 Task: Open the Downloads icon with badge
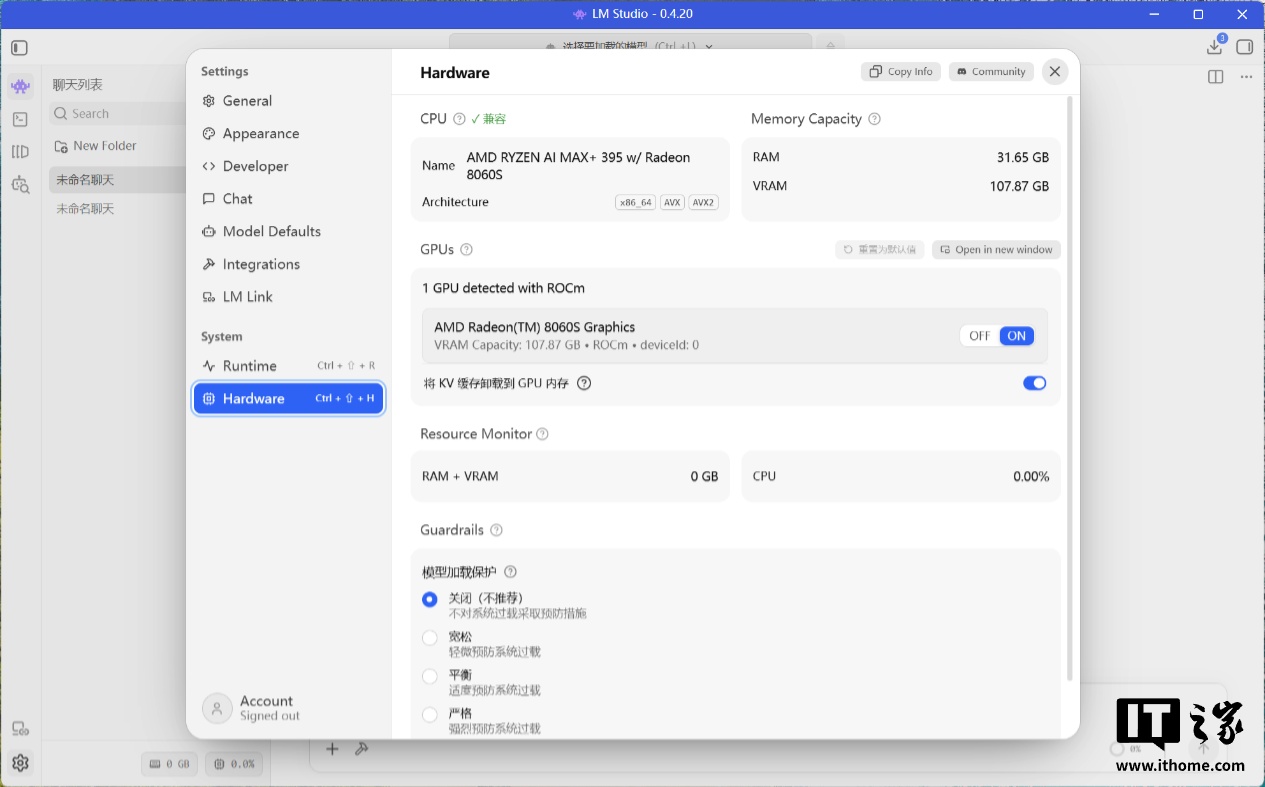click(x=1215, y=46)
